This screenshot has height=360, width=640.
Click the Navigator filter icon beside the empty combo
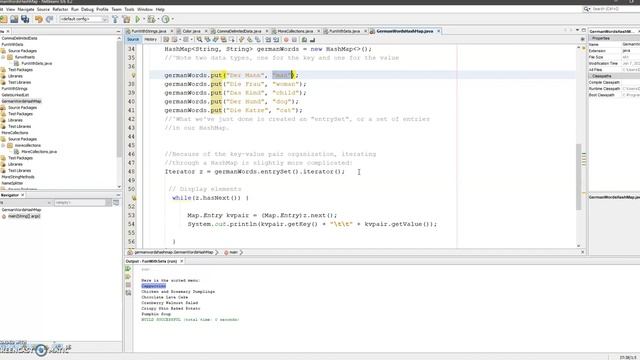(116, 202)
